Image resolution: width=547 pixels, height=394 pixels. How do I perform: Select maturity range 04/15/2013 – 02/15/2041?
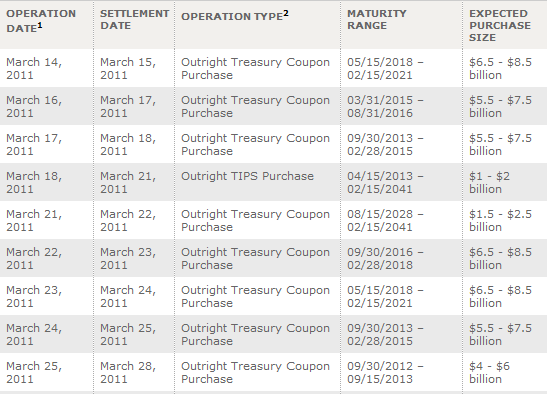click(385, 183)
